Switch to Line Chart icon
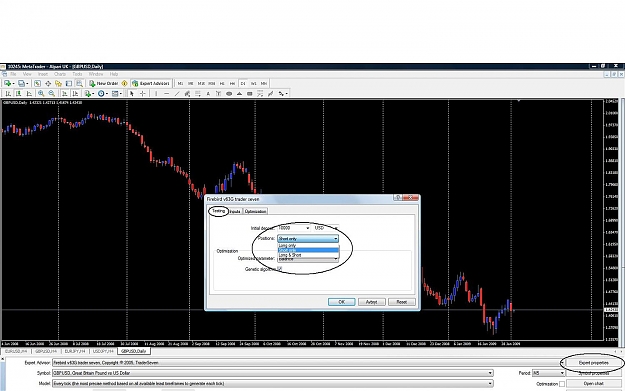This screenshot has height=391, width=625. [x=29, y=93]
